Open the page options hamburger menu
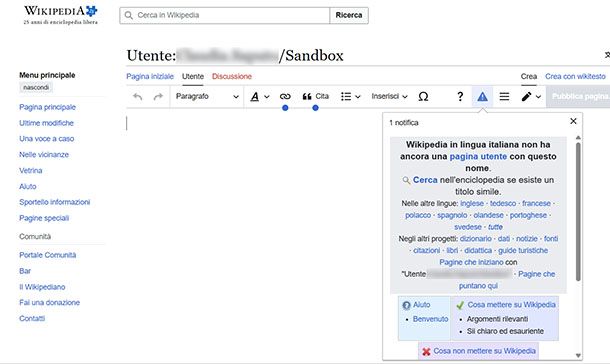Image resolution: width=610 pixels, height=364 pixels. (504, 96)
